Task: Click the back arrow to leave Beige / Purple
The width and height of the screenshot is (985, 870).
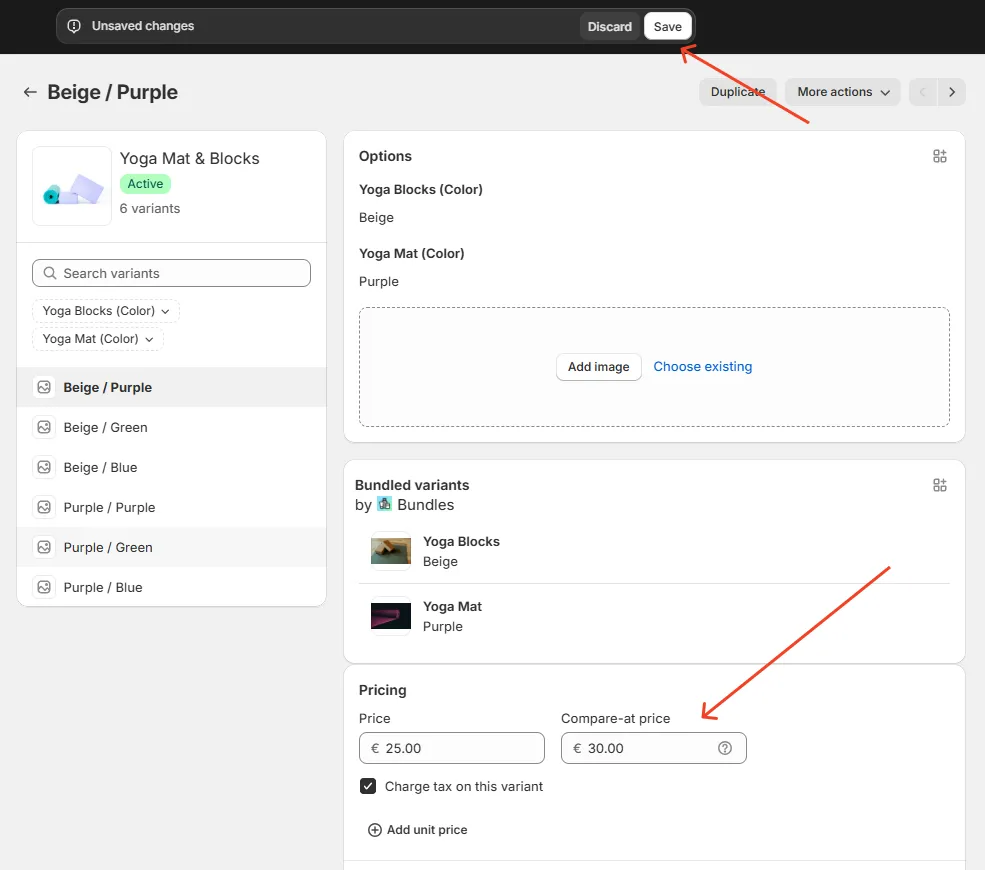Action: pos(30,92)
